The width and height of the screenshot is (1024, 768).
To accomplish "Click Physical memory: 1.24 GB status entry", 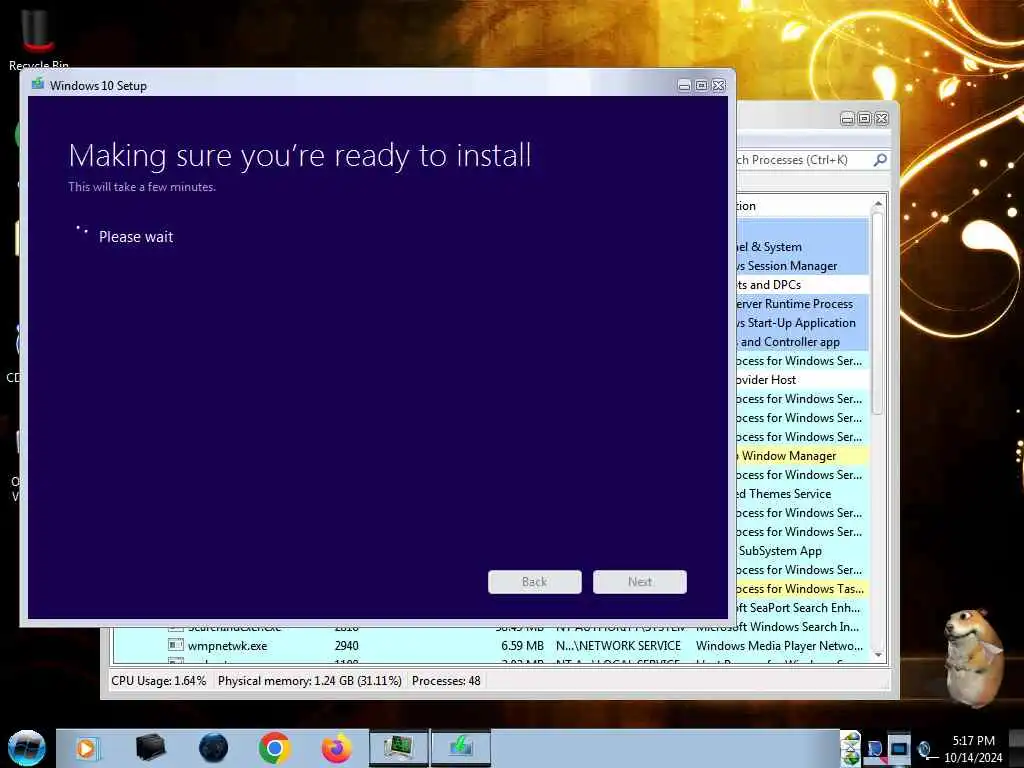I will pos(310,680).
